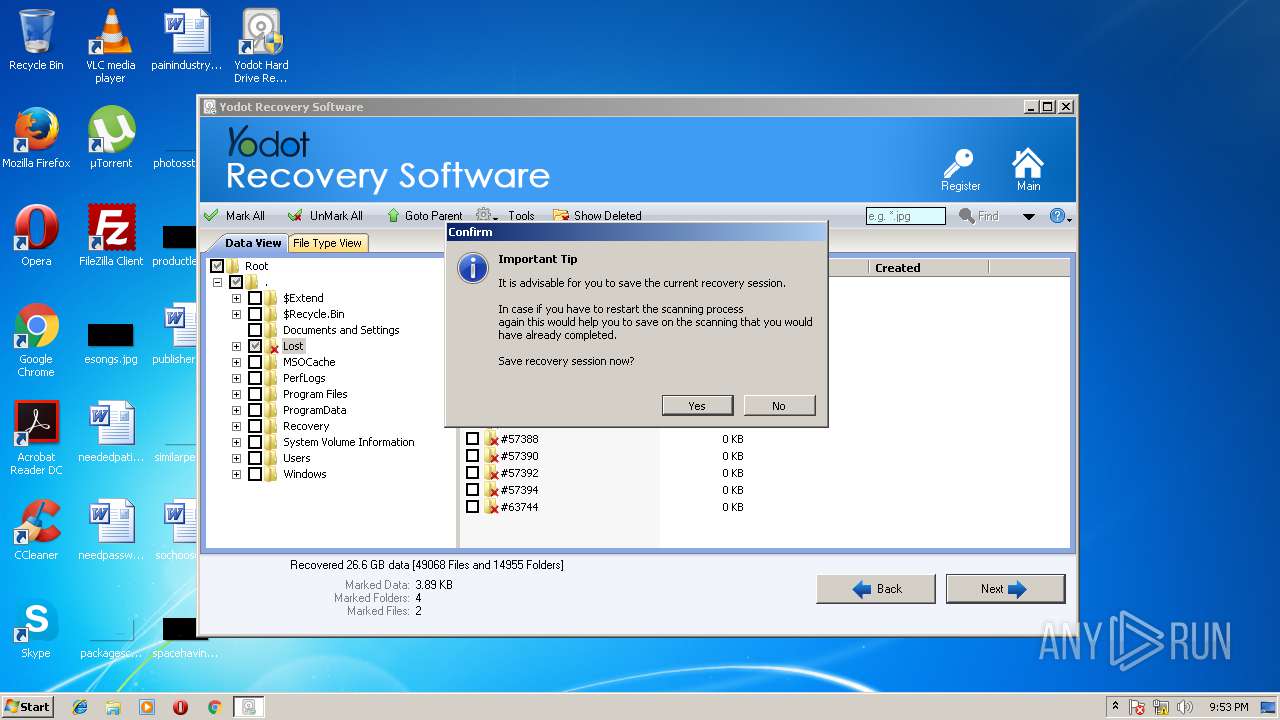Viewport: 1280px width, 720px height.
Task: Open Recycle Bin desktop icon
Action: (x=36, y=40)
